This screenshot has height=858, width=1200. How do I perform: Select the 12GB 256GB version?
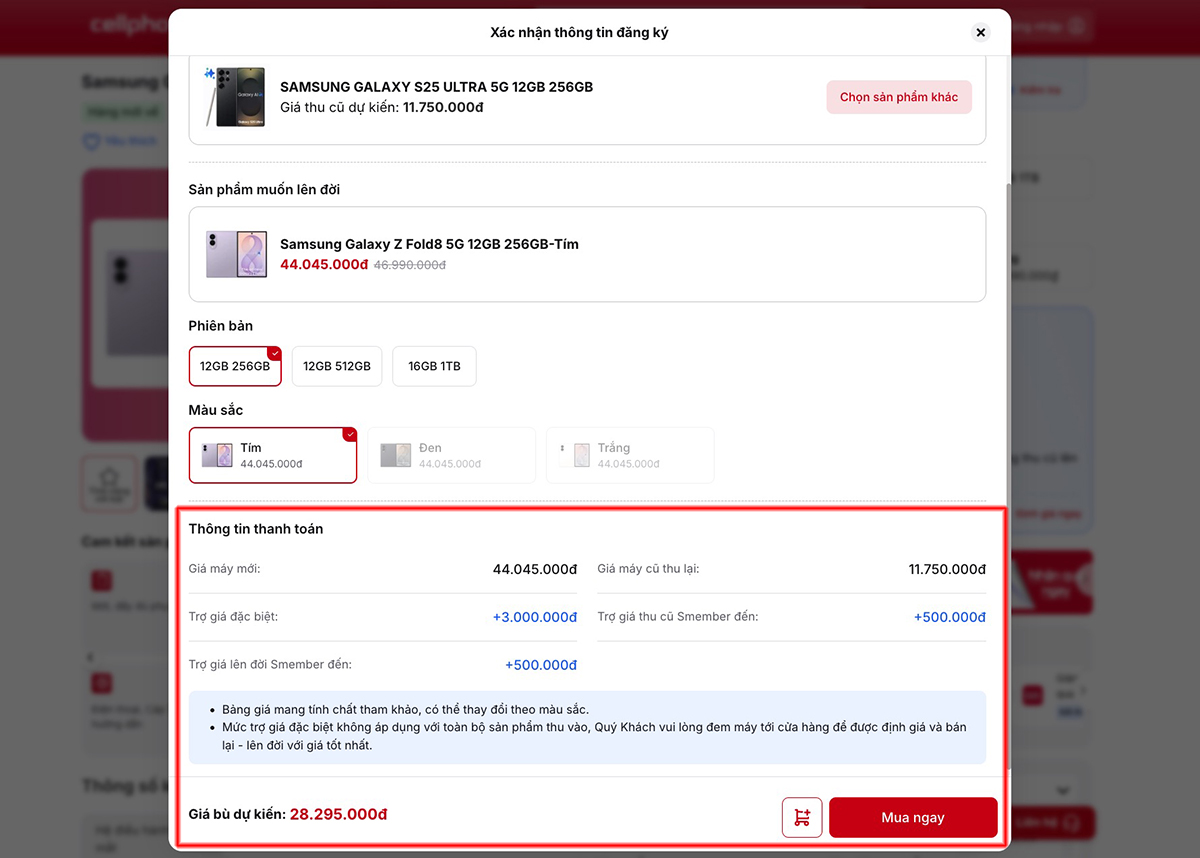235,366
